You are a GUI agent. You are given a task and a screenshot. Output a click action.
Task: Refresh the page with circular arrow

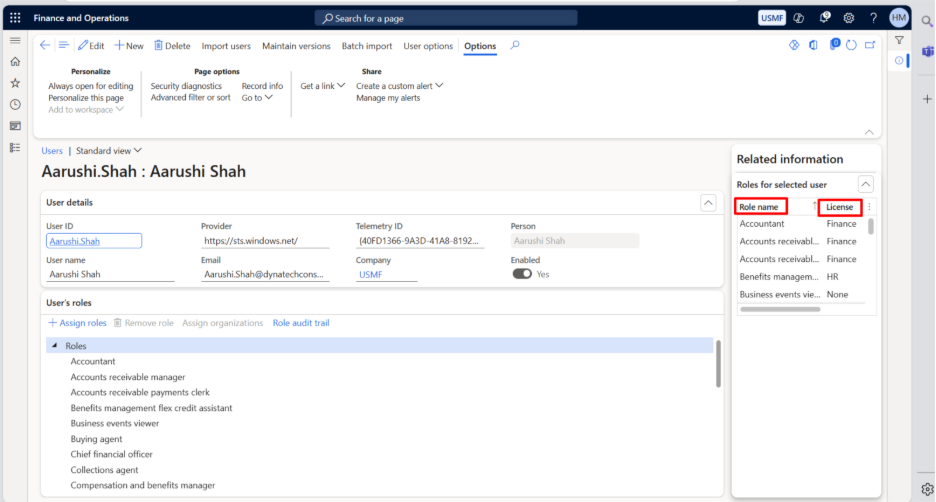(x=851, y=45)
